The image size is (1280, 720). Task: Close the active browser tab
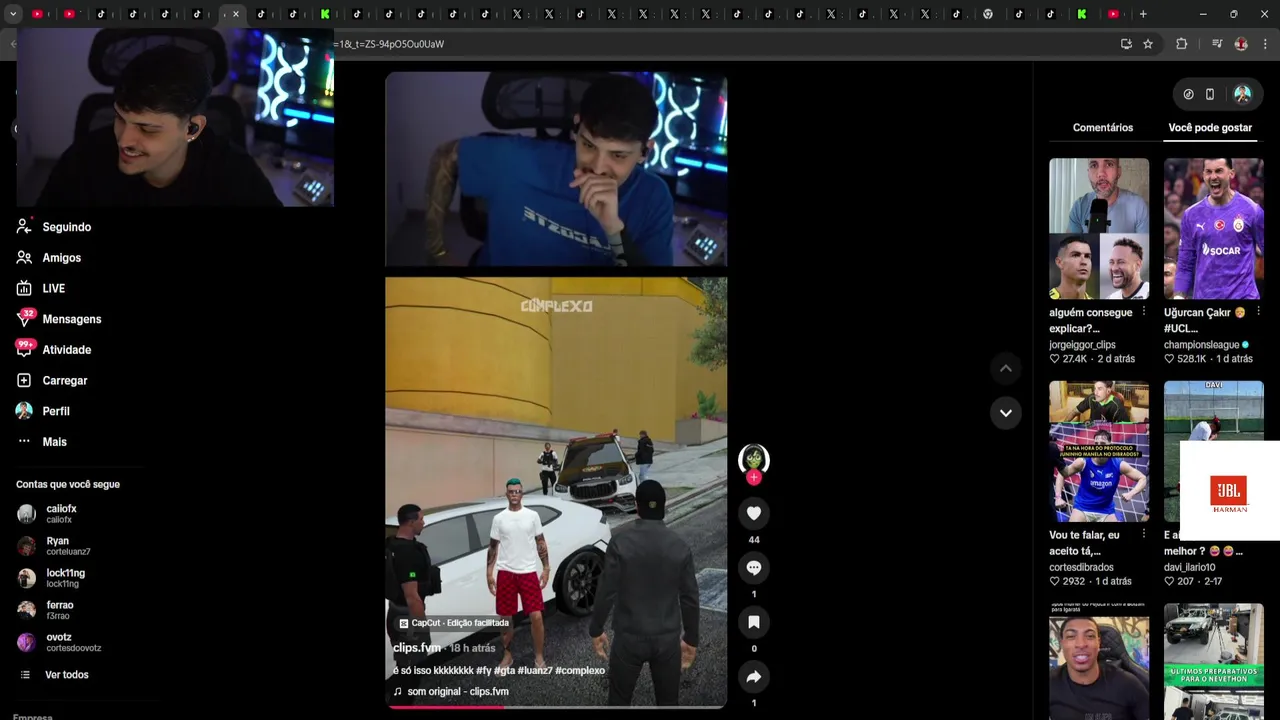[236, 14]
